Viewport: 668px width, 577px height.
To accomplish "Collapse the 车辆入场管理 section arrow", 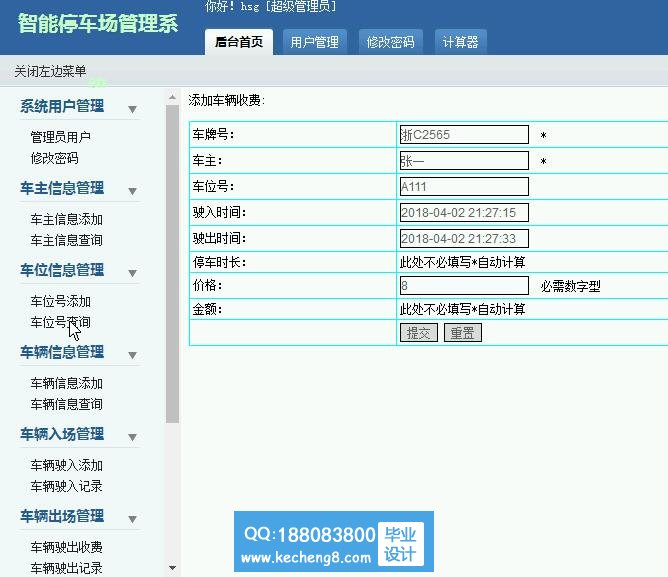I will [132, 437].
